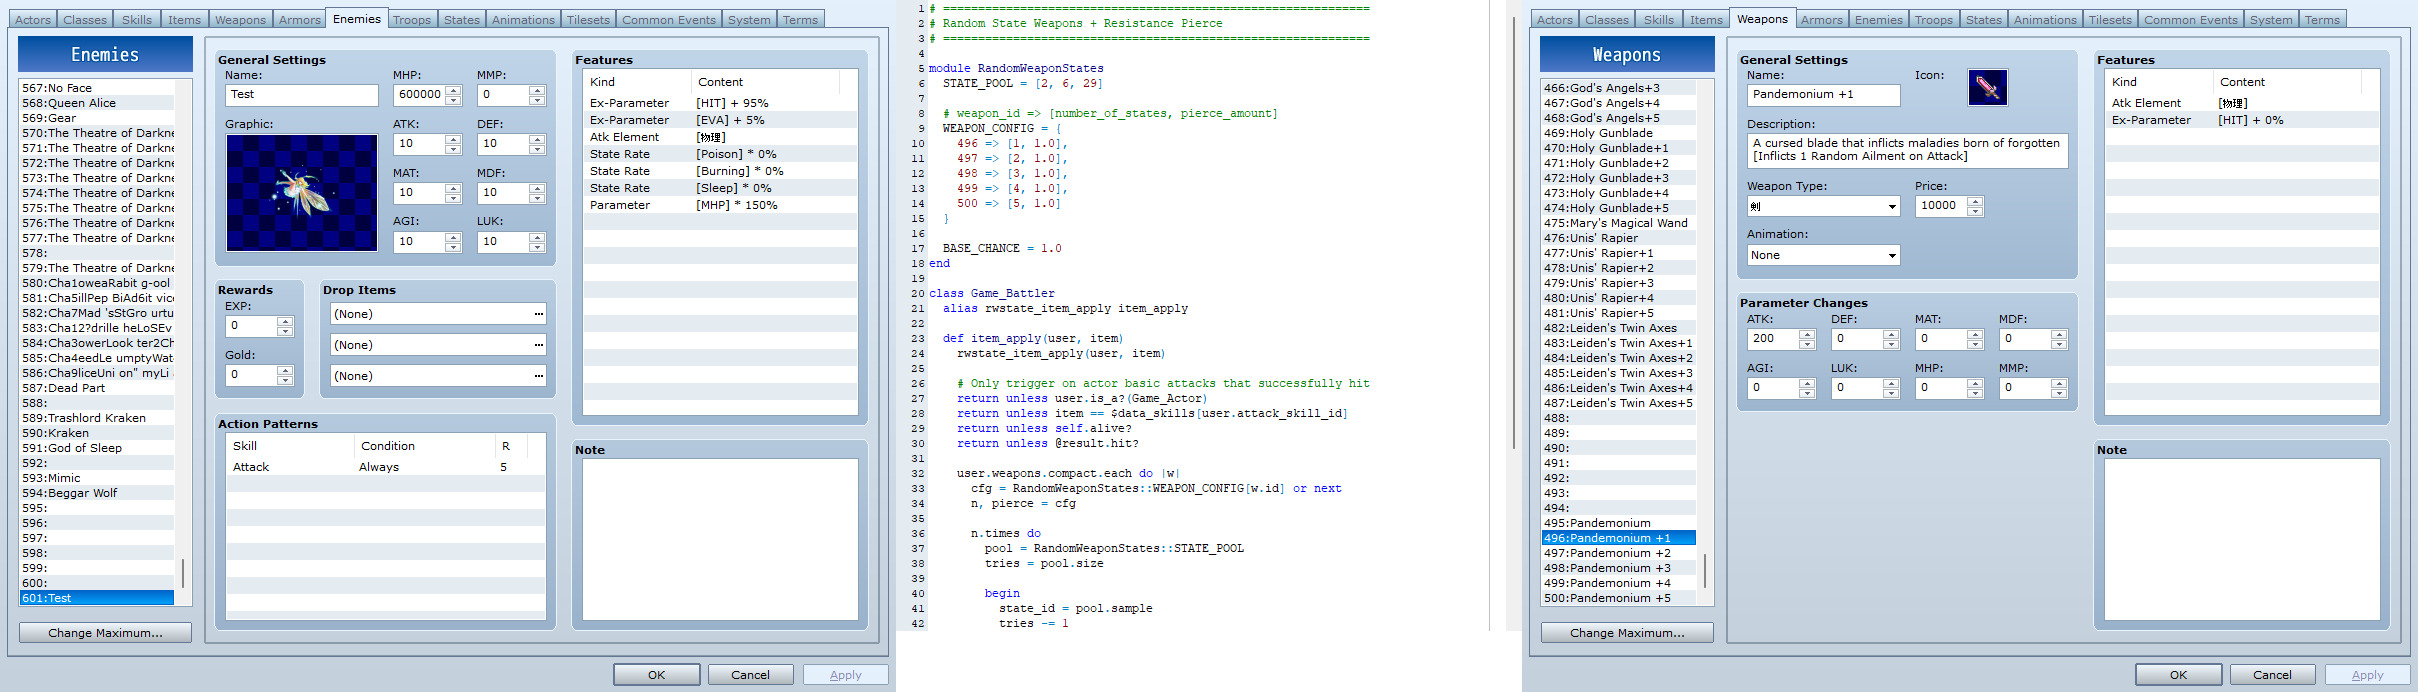
Task: Select 591:God of Sleep in enemy list
Action: (97, 448)
